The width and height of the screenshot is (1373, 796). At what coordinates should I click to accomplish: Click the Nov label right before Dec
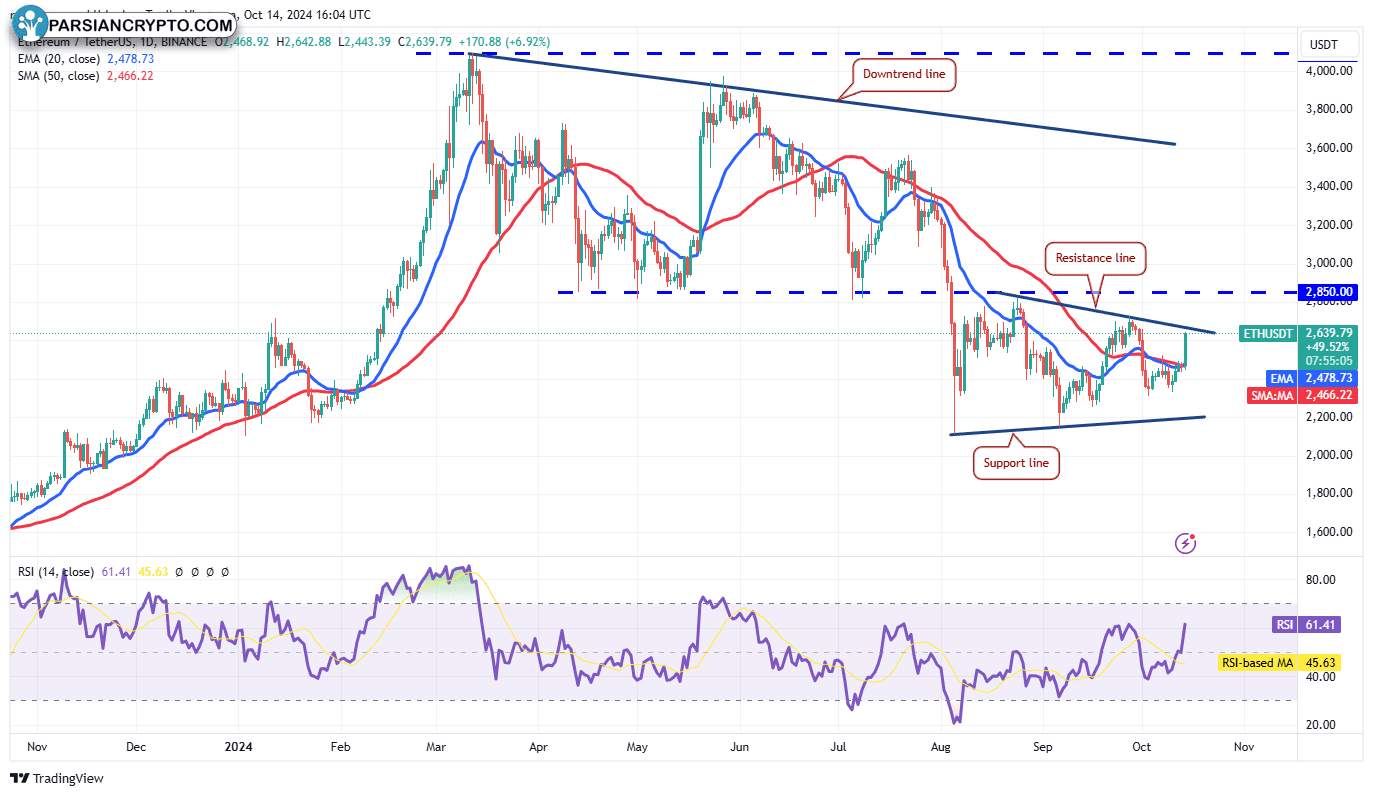tap(35, 747)
